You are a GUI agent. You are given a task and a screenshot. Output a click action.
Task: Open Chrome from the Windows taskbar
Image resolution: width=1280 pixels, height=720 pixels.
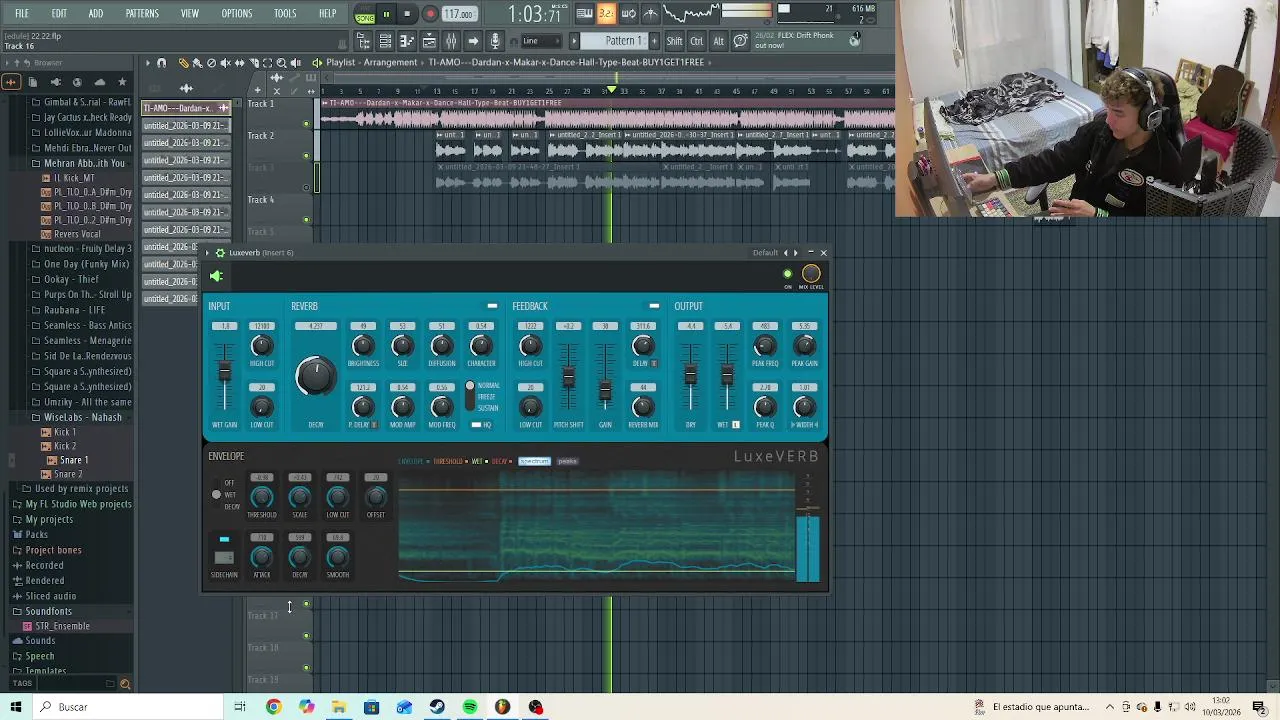click(x=273, y=707)
